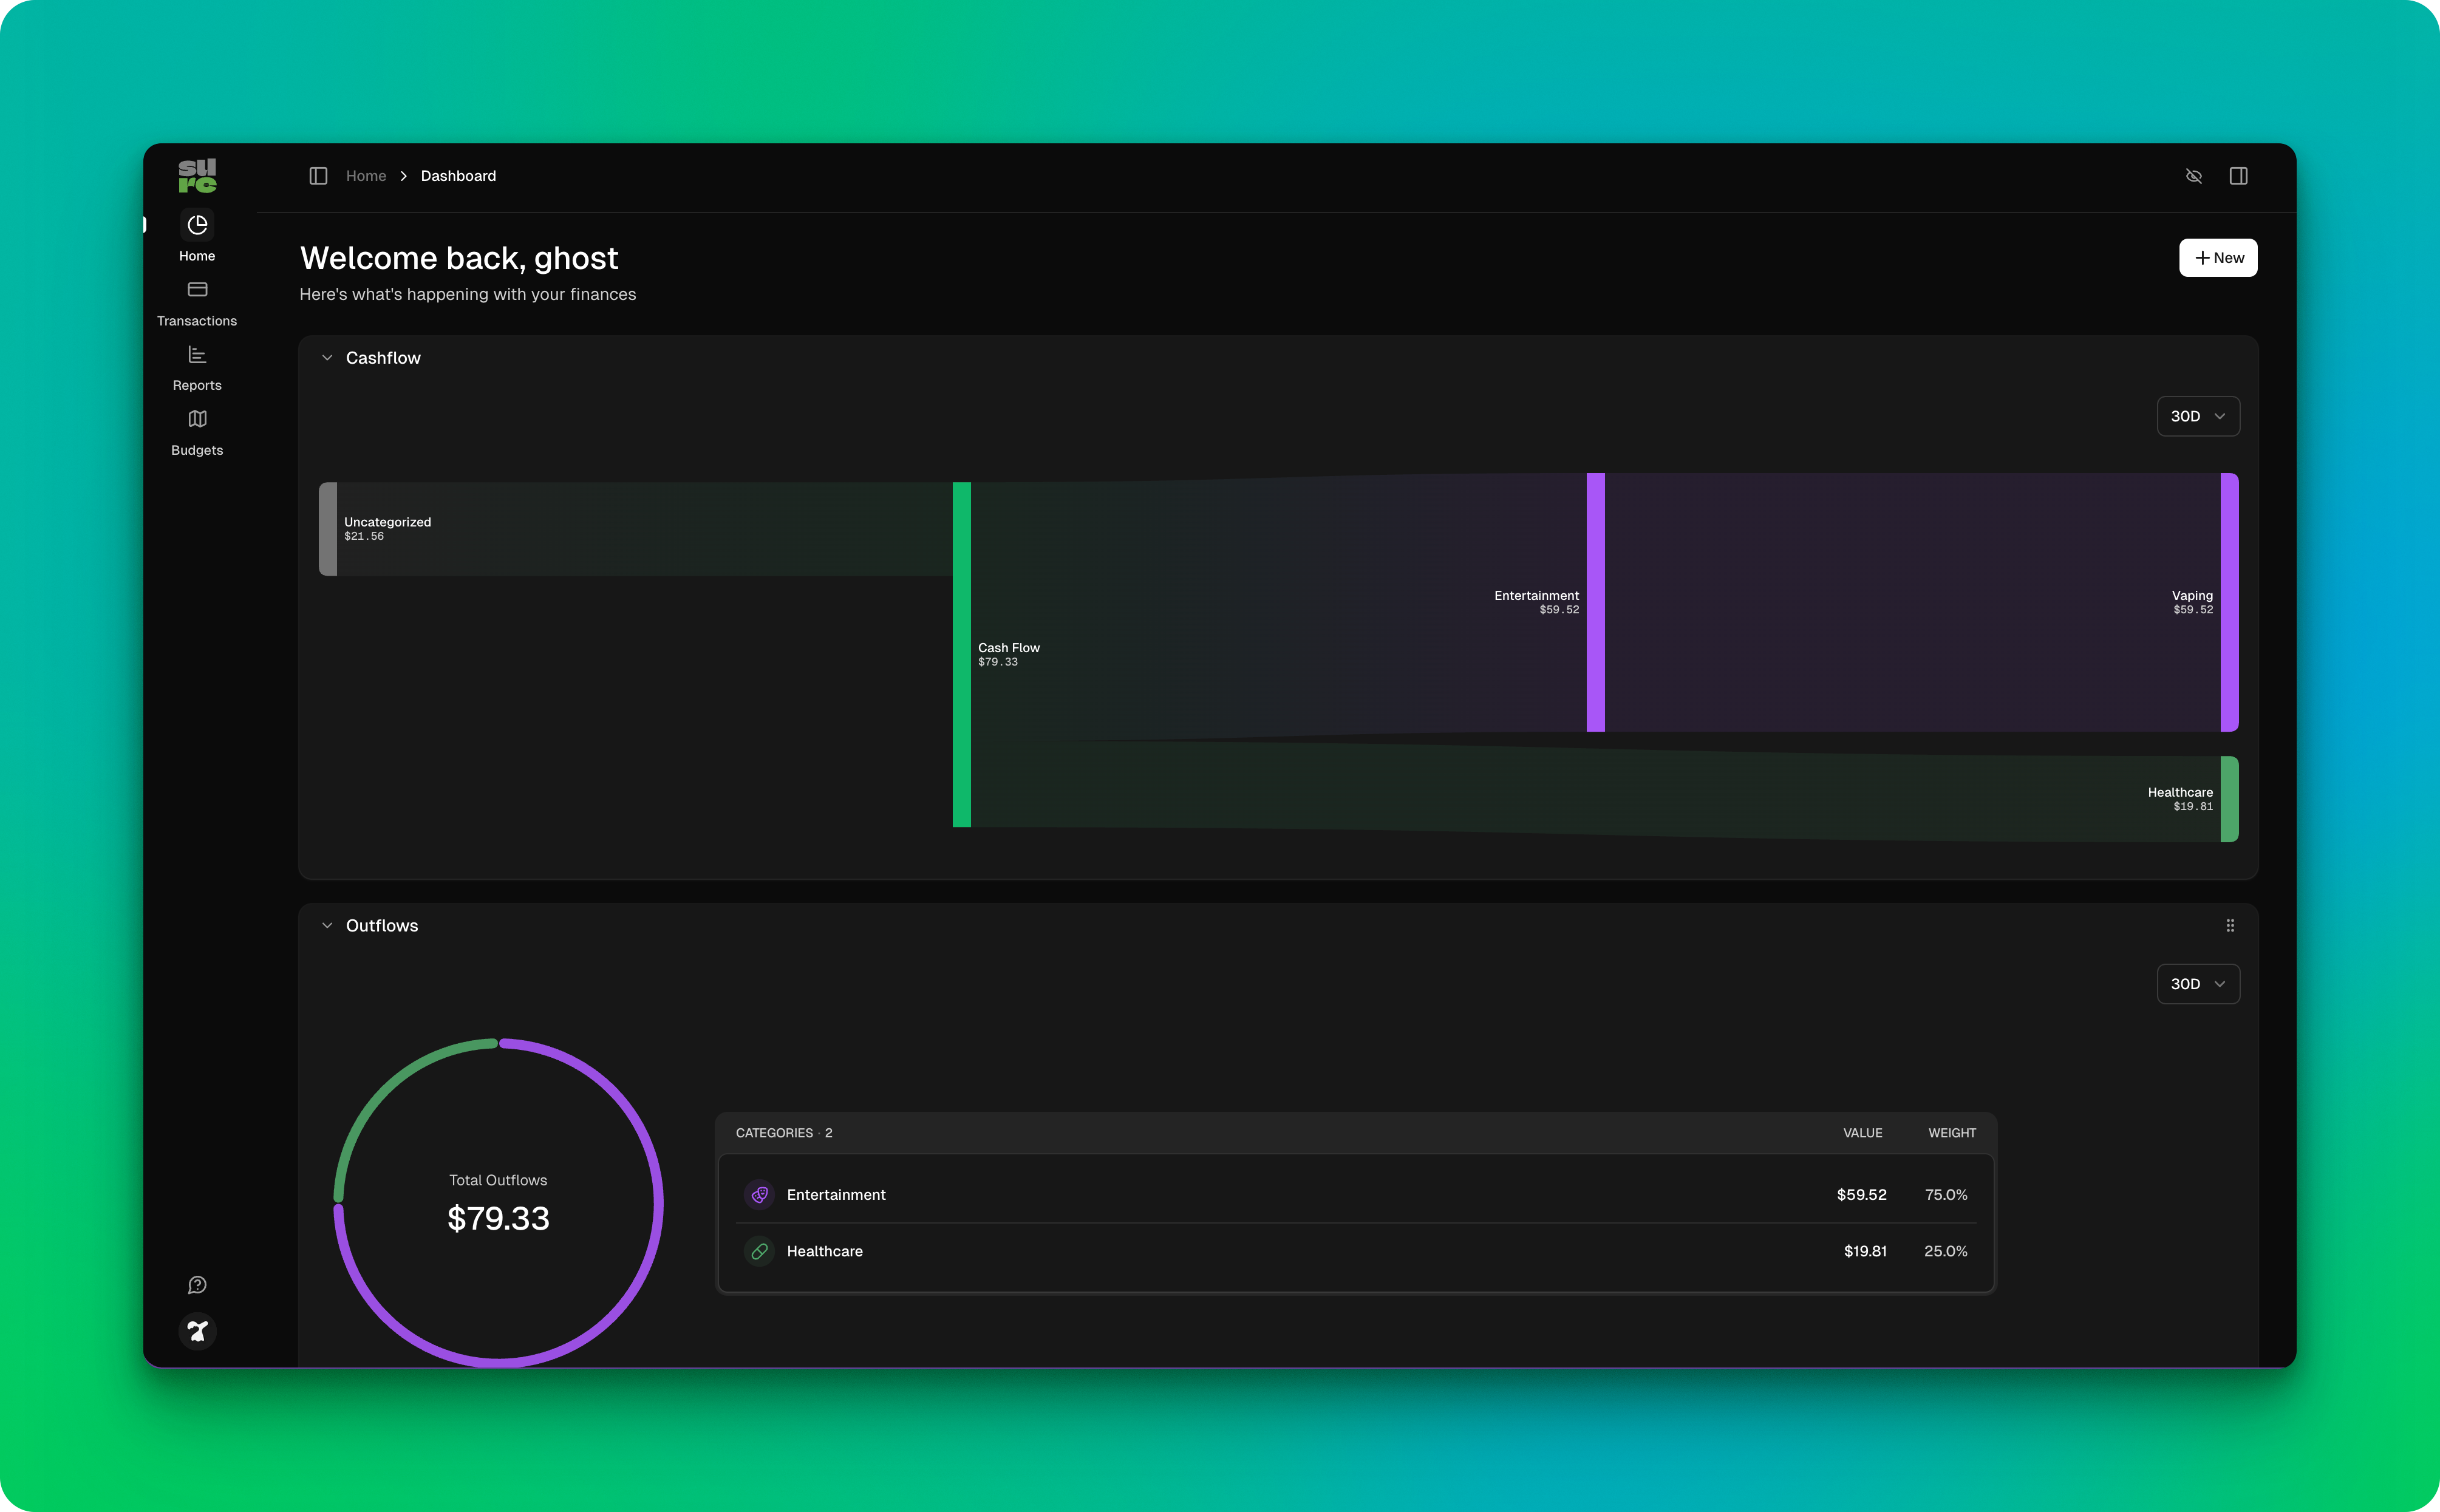Open the Cashflow 30D period dropdown
The height and width of the screenshot is (1512, 2440).
(x=2198, y=416)
